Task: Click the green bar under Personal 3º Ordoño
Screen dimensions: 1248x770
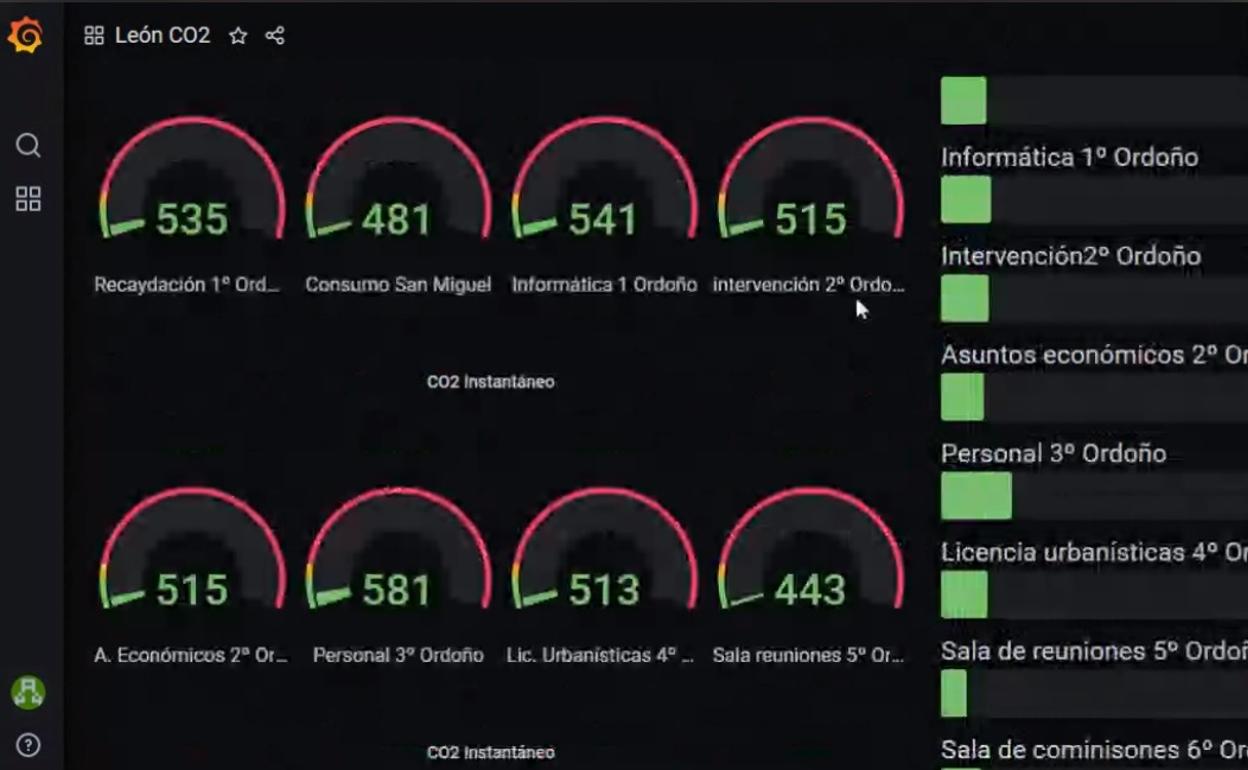Action: click(x=976, y=497)
